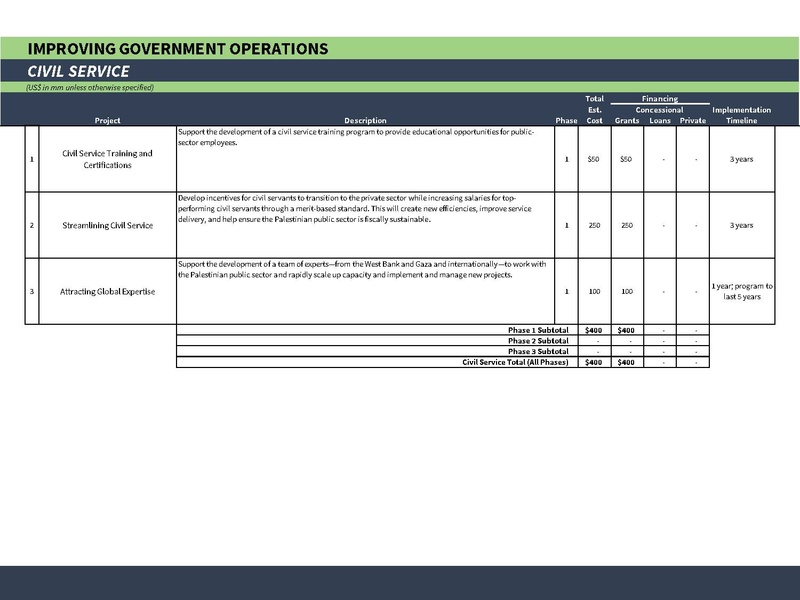The image size is (800, 600).
Task: Select the Phase 1 Subtotal label
Action: click(537, 330)
